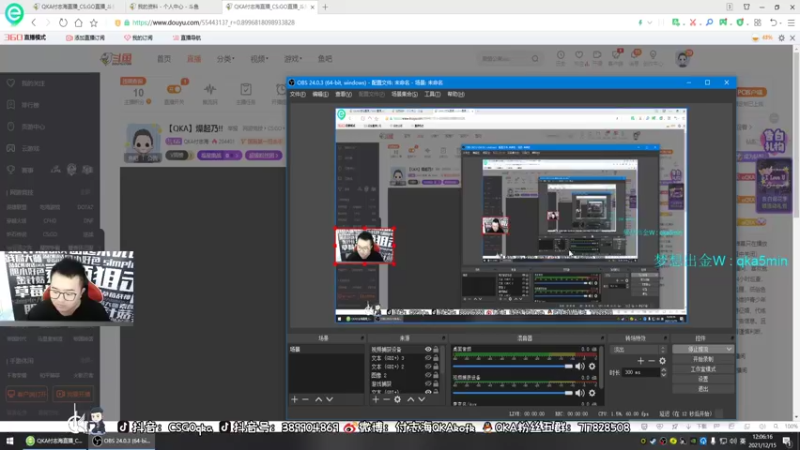Pop out the 来源 dock panel

pyautogui.click(x=443, y=338)
